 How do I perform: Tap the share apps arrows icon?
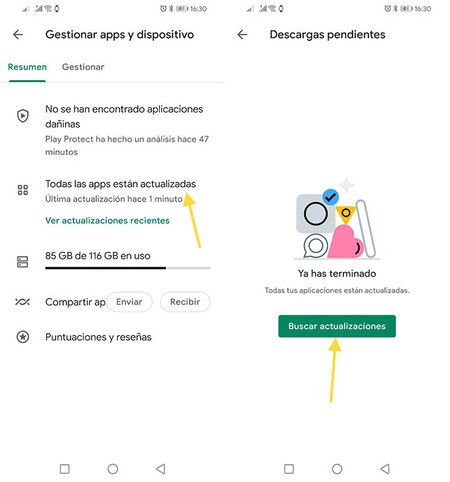(x=22, y=302)
